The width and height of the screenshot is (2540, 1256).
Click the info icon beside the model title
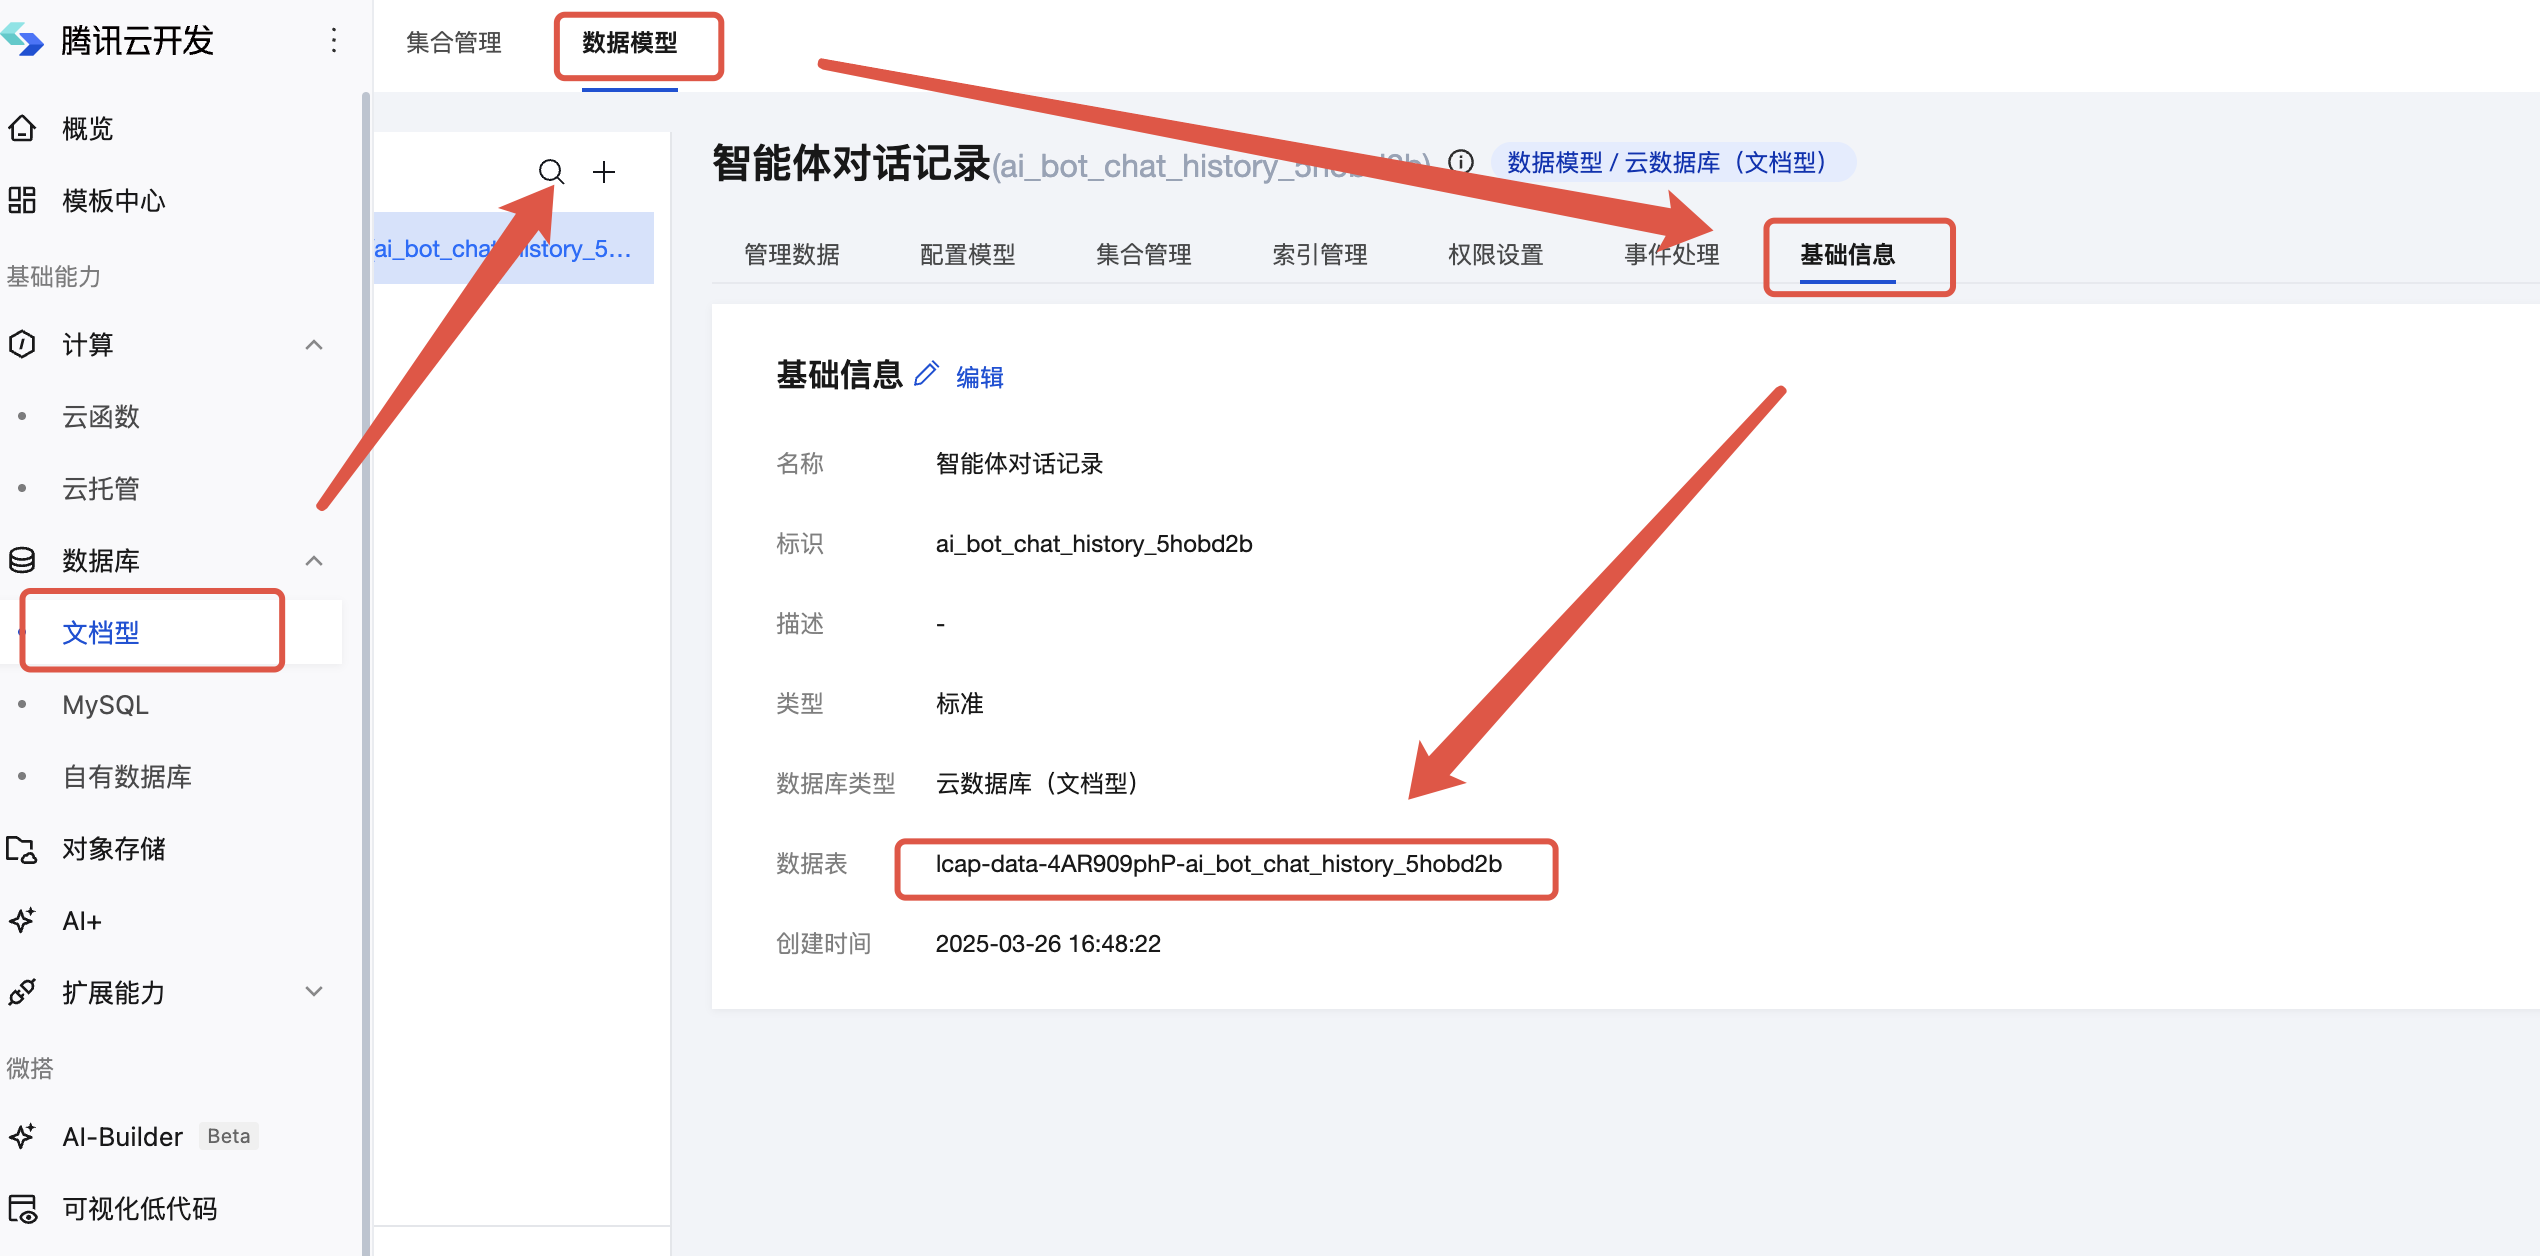click(1460, 161)
